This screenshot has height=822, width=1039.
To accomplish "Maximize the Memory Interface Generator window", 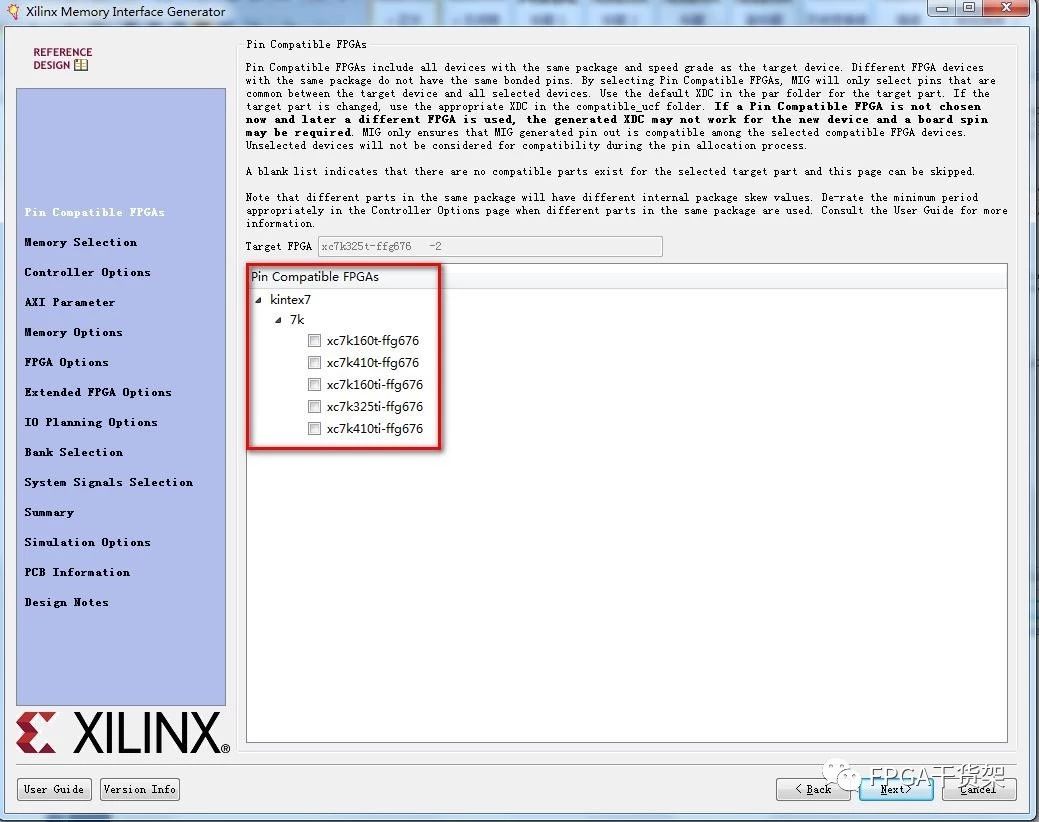I will 969,8.
